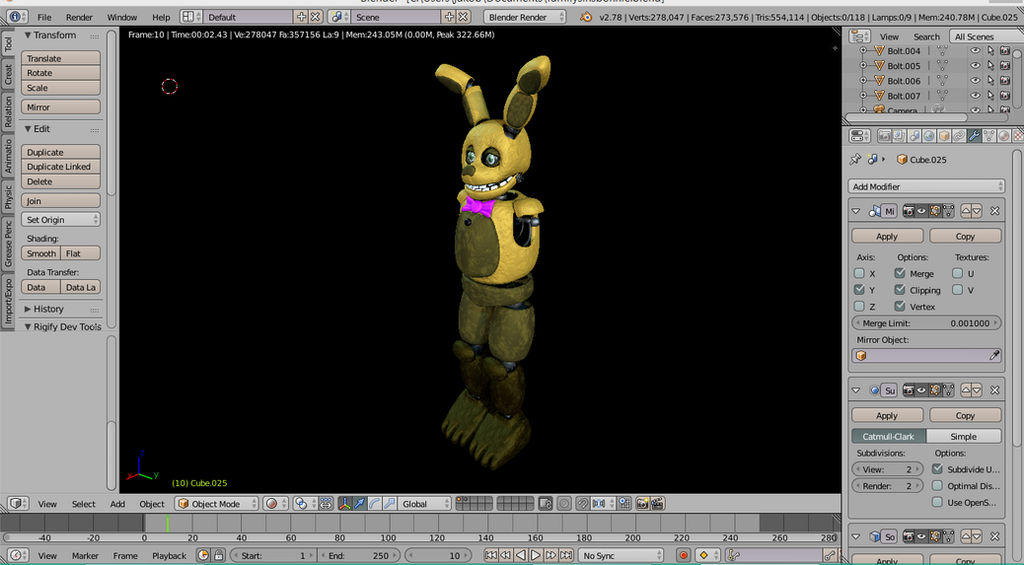Enable the X axis mirror checkbox
Viewport: 1024px width, 565px height.
(859, 273)
